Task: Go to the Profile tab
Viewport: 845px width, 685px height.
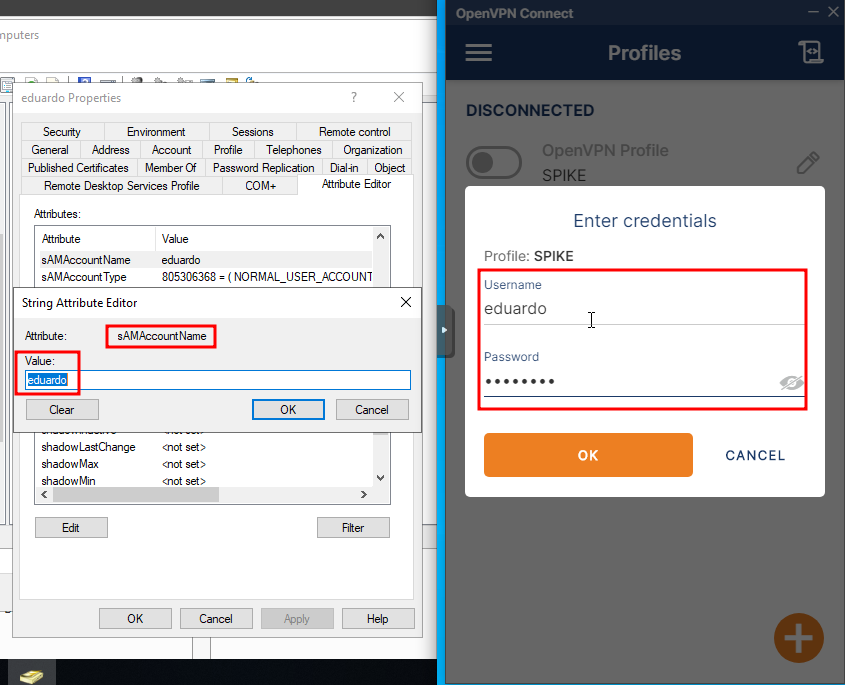Action: (228, 150)
